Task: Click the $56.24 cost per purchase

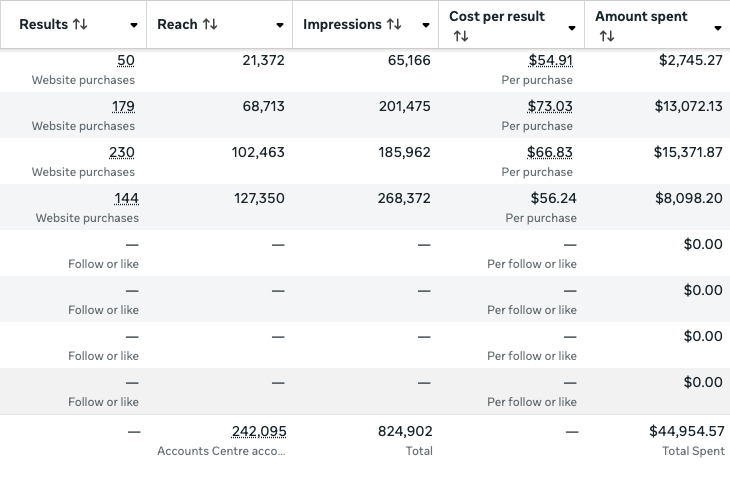Action: click(554, 199)
